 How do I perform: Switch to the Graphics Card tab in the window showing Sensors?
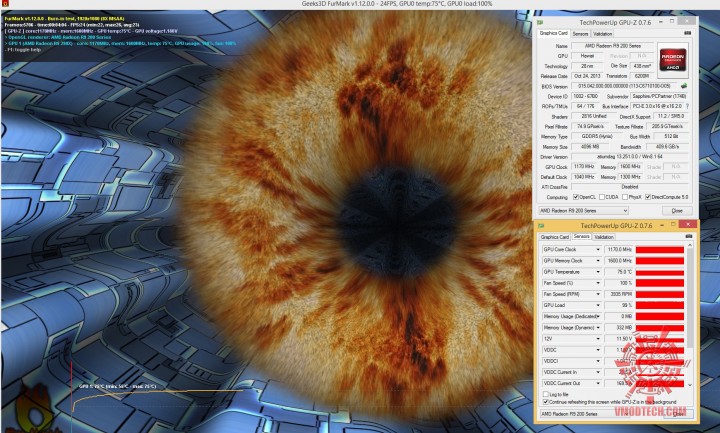tap(555, 237)
